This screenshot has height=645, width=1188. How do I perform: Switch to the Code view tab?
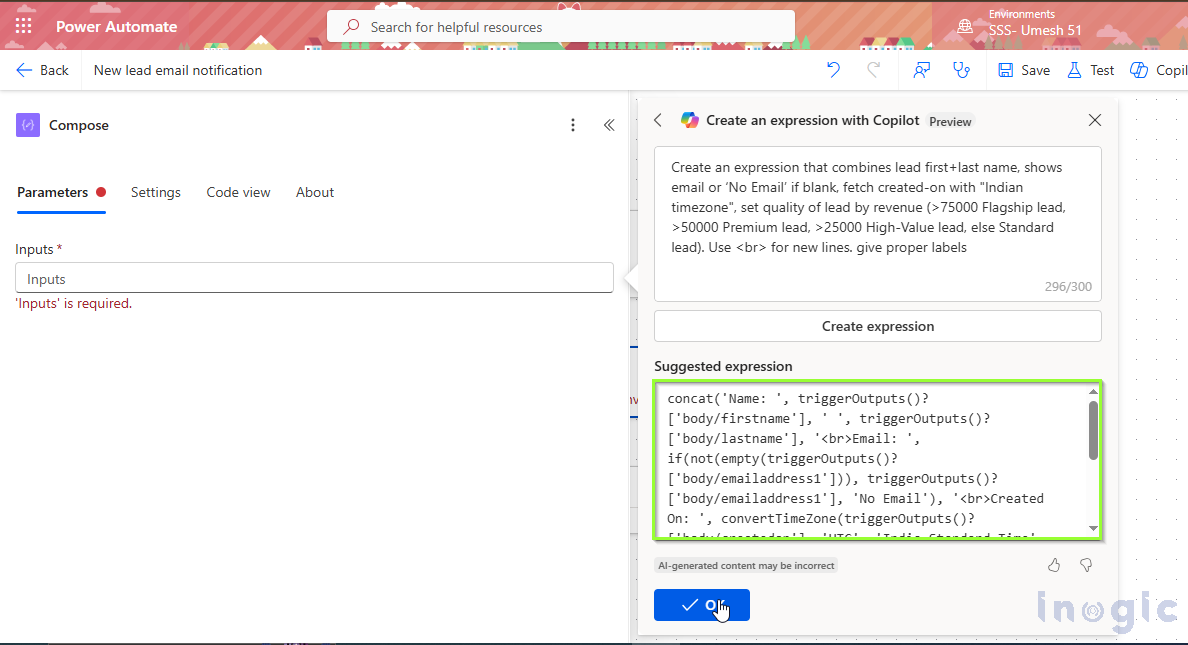pos(238,192)
